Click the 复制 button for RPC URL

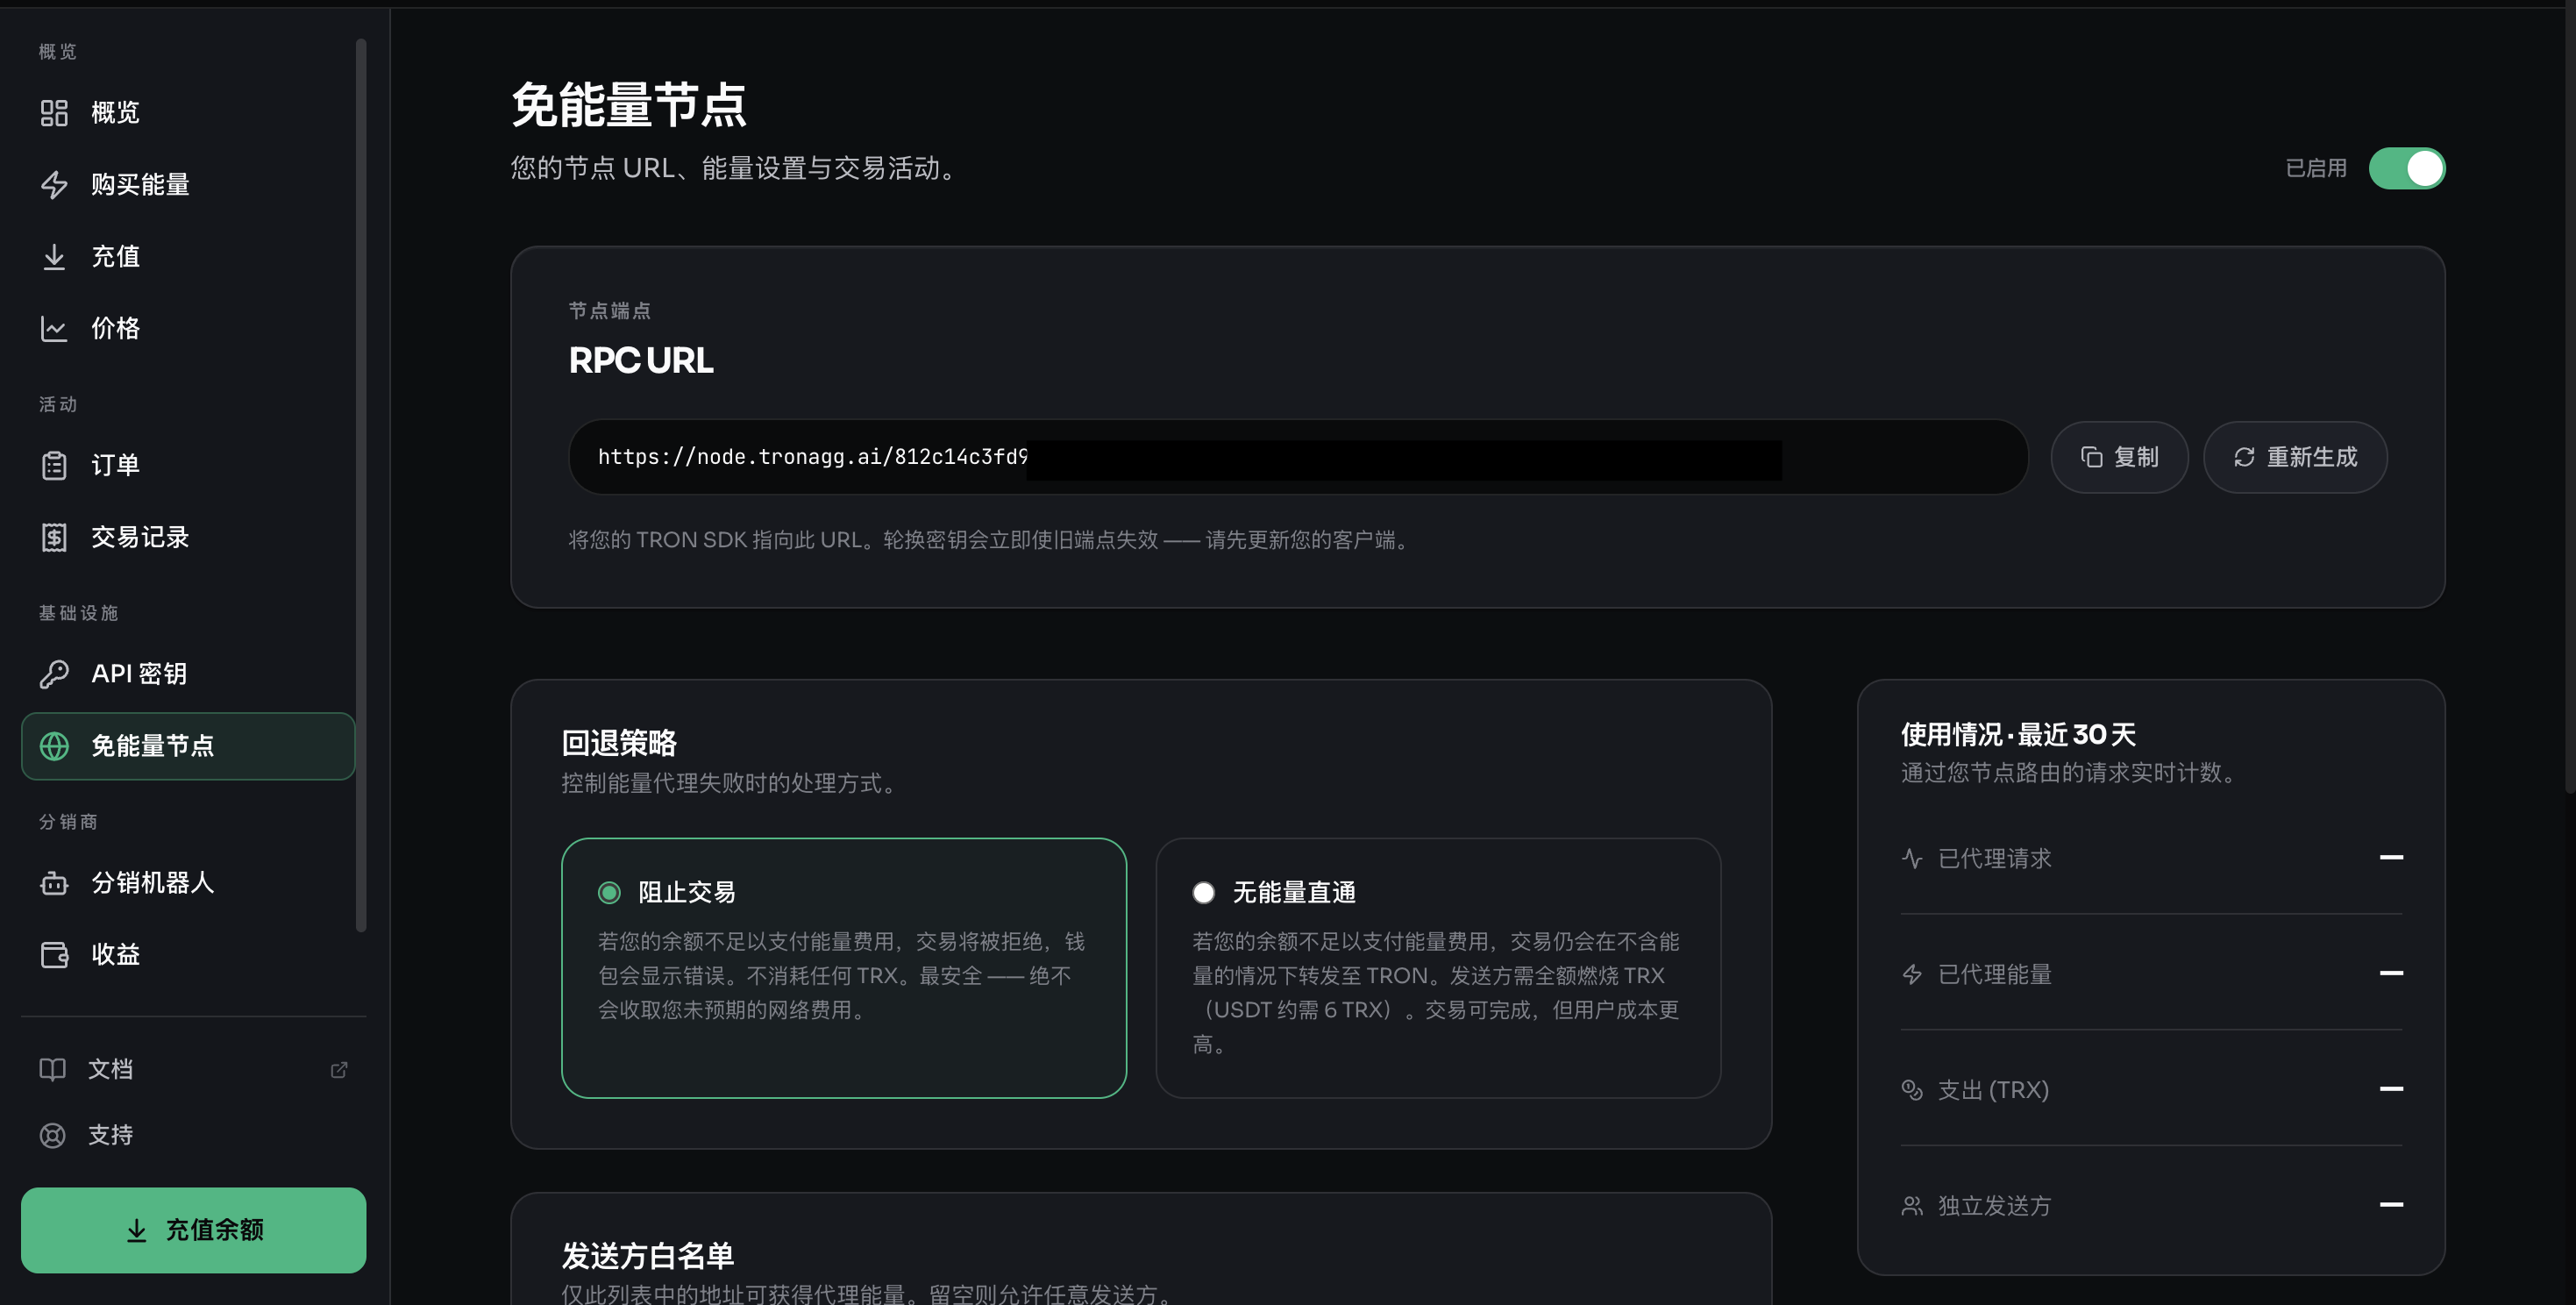tap(2119, 457)
